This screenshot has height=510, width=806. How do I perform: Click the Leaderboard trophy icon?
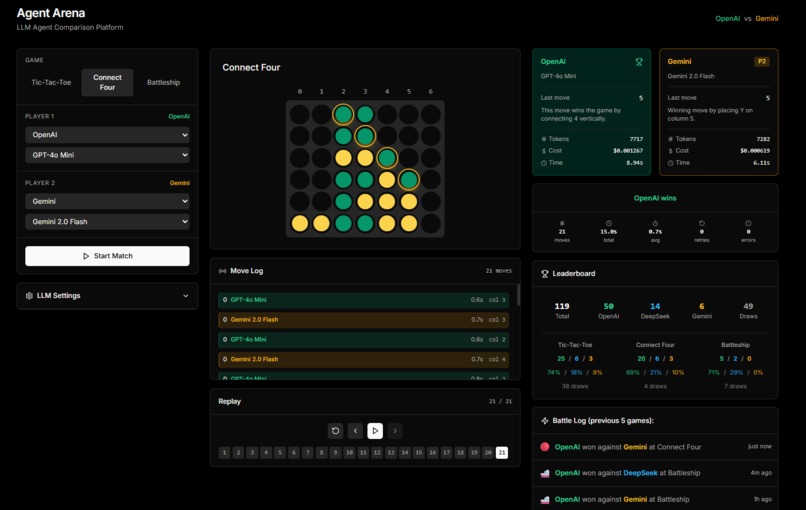point(545,274)
